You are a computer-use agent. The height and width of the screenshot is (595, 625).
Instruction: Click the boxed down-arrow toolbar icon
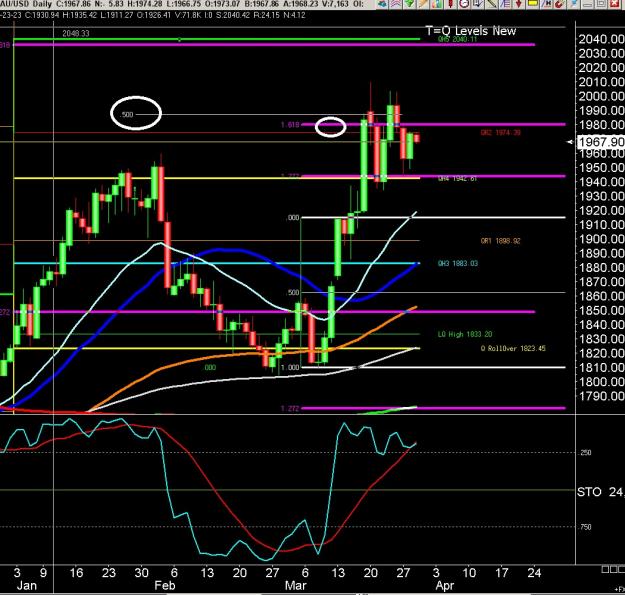[x=478, y=4]
